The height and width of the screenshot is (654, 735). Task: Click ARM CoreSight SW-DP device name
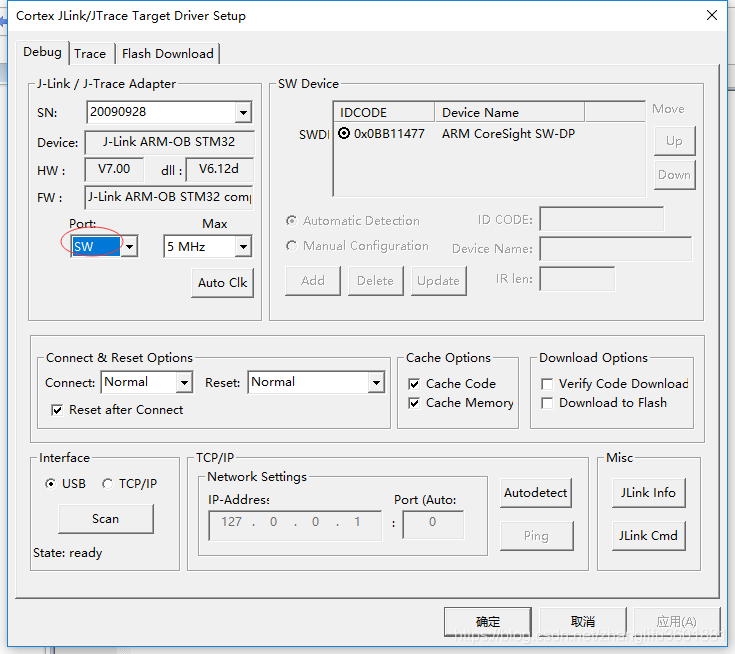(x=508, y=134)
